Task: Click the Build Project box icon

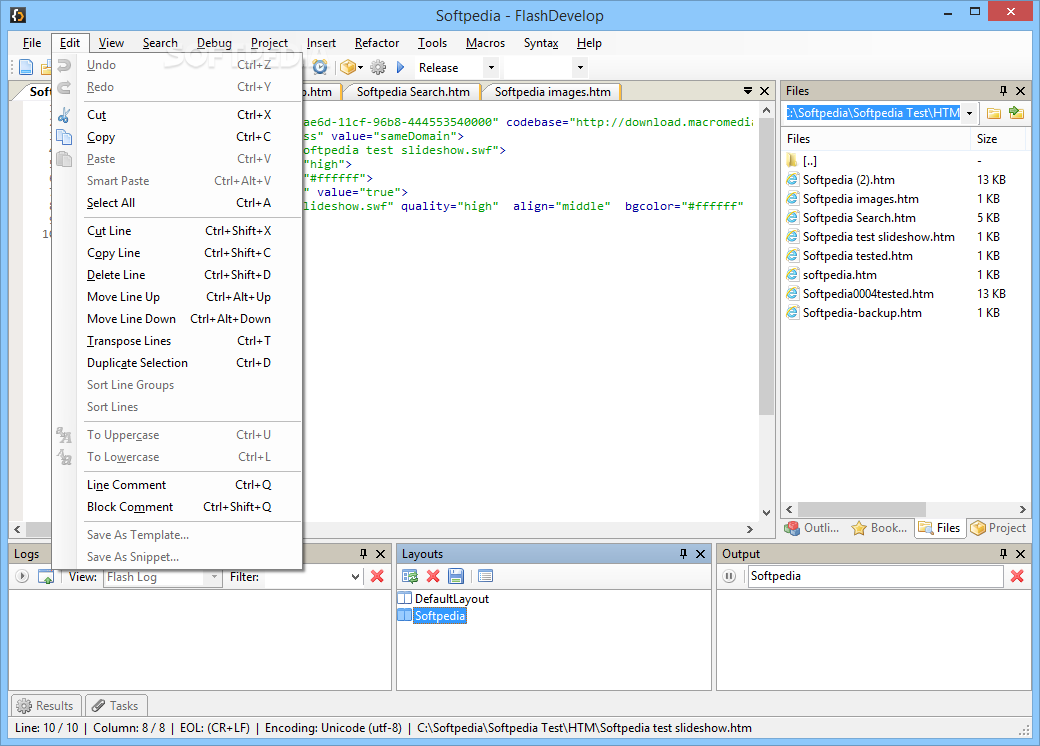Action: (347, 67)
